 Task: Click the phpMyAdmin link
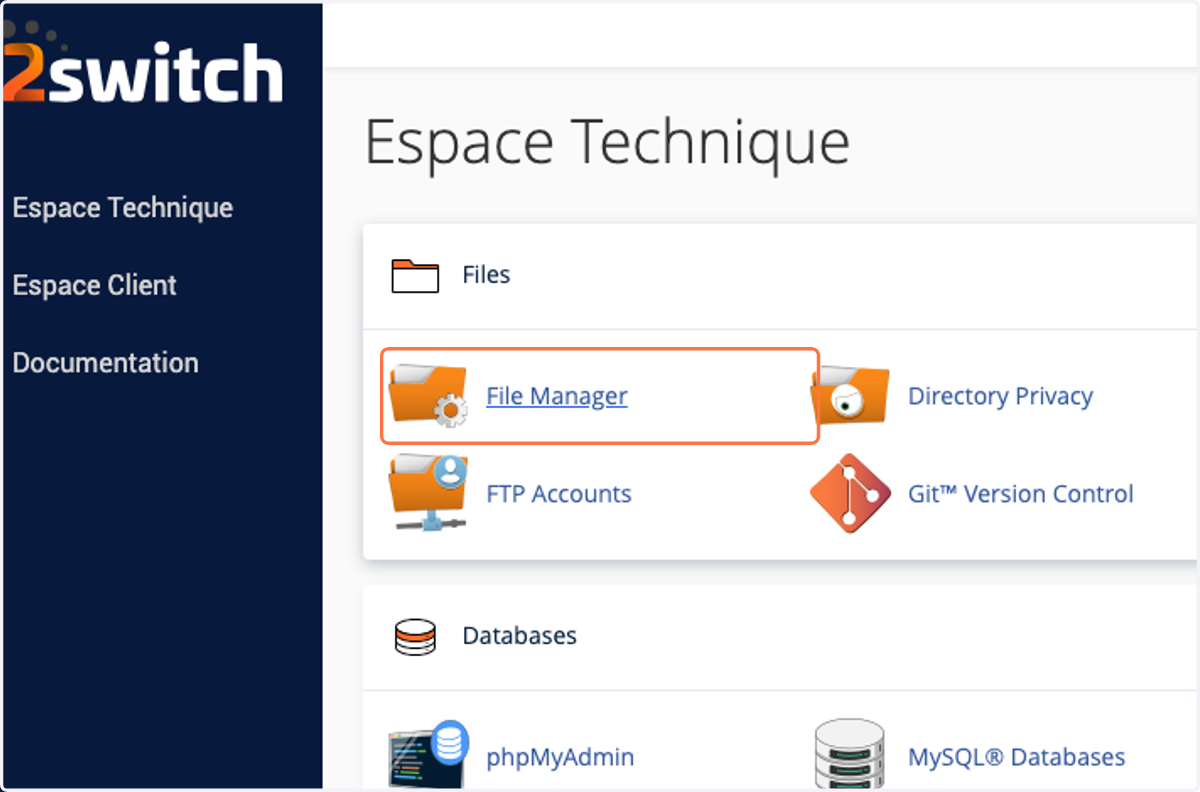pos(560,757)
